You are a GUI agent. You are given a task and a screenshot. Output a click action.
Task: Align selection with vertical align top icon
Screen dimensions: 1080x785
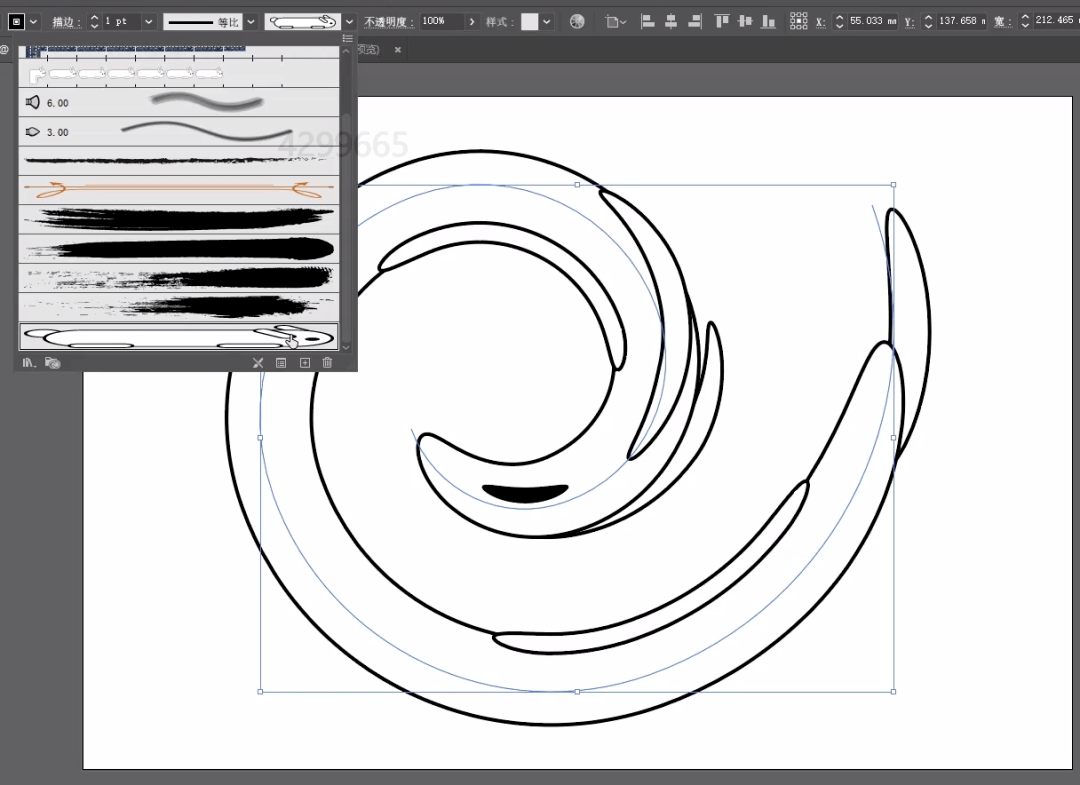pos(721,21)
